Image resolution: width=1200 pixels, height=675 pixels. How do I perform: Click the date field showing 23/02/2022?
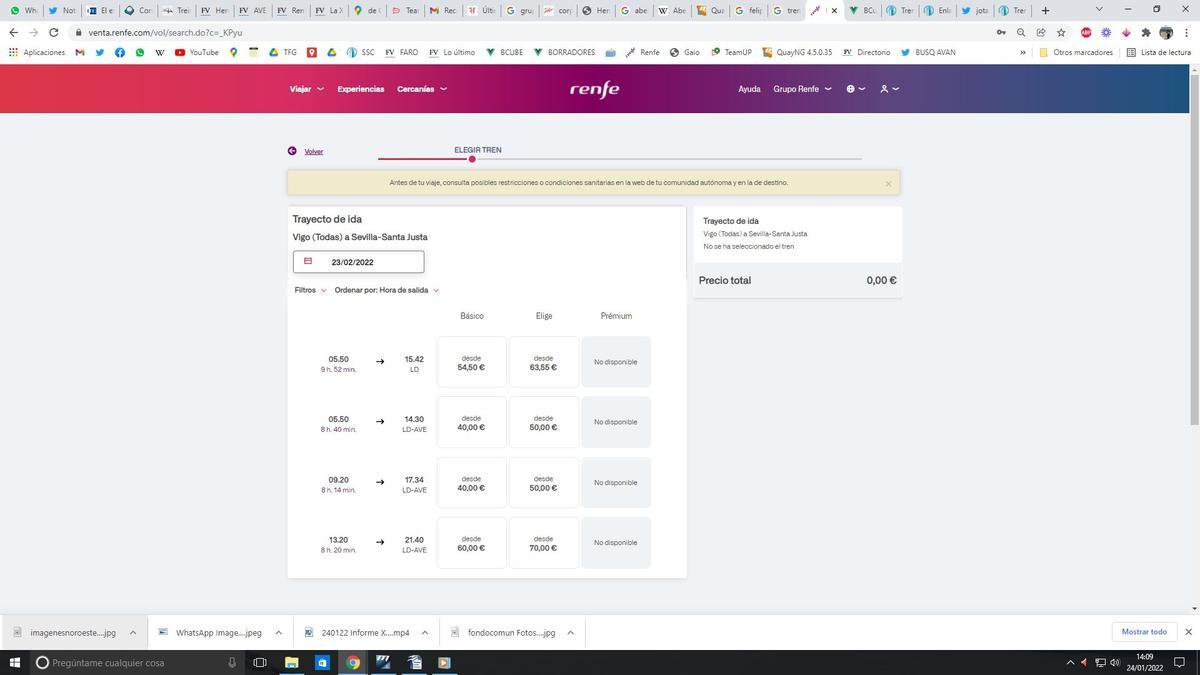coord(362,261)
